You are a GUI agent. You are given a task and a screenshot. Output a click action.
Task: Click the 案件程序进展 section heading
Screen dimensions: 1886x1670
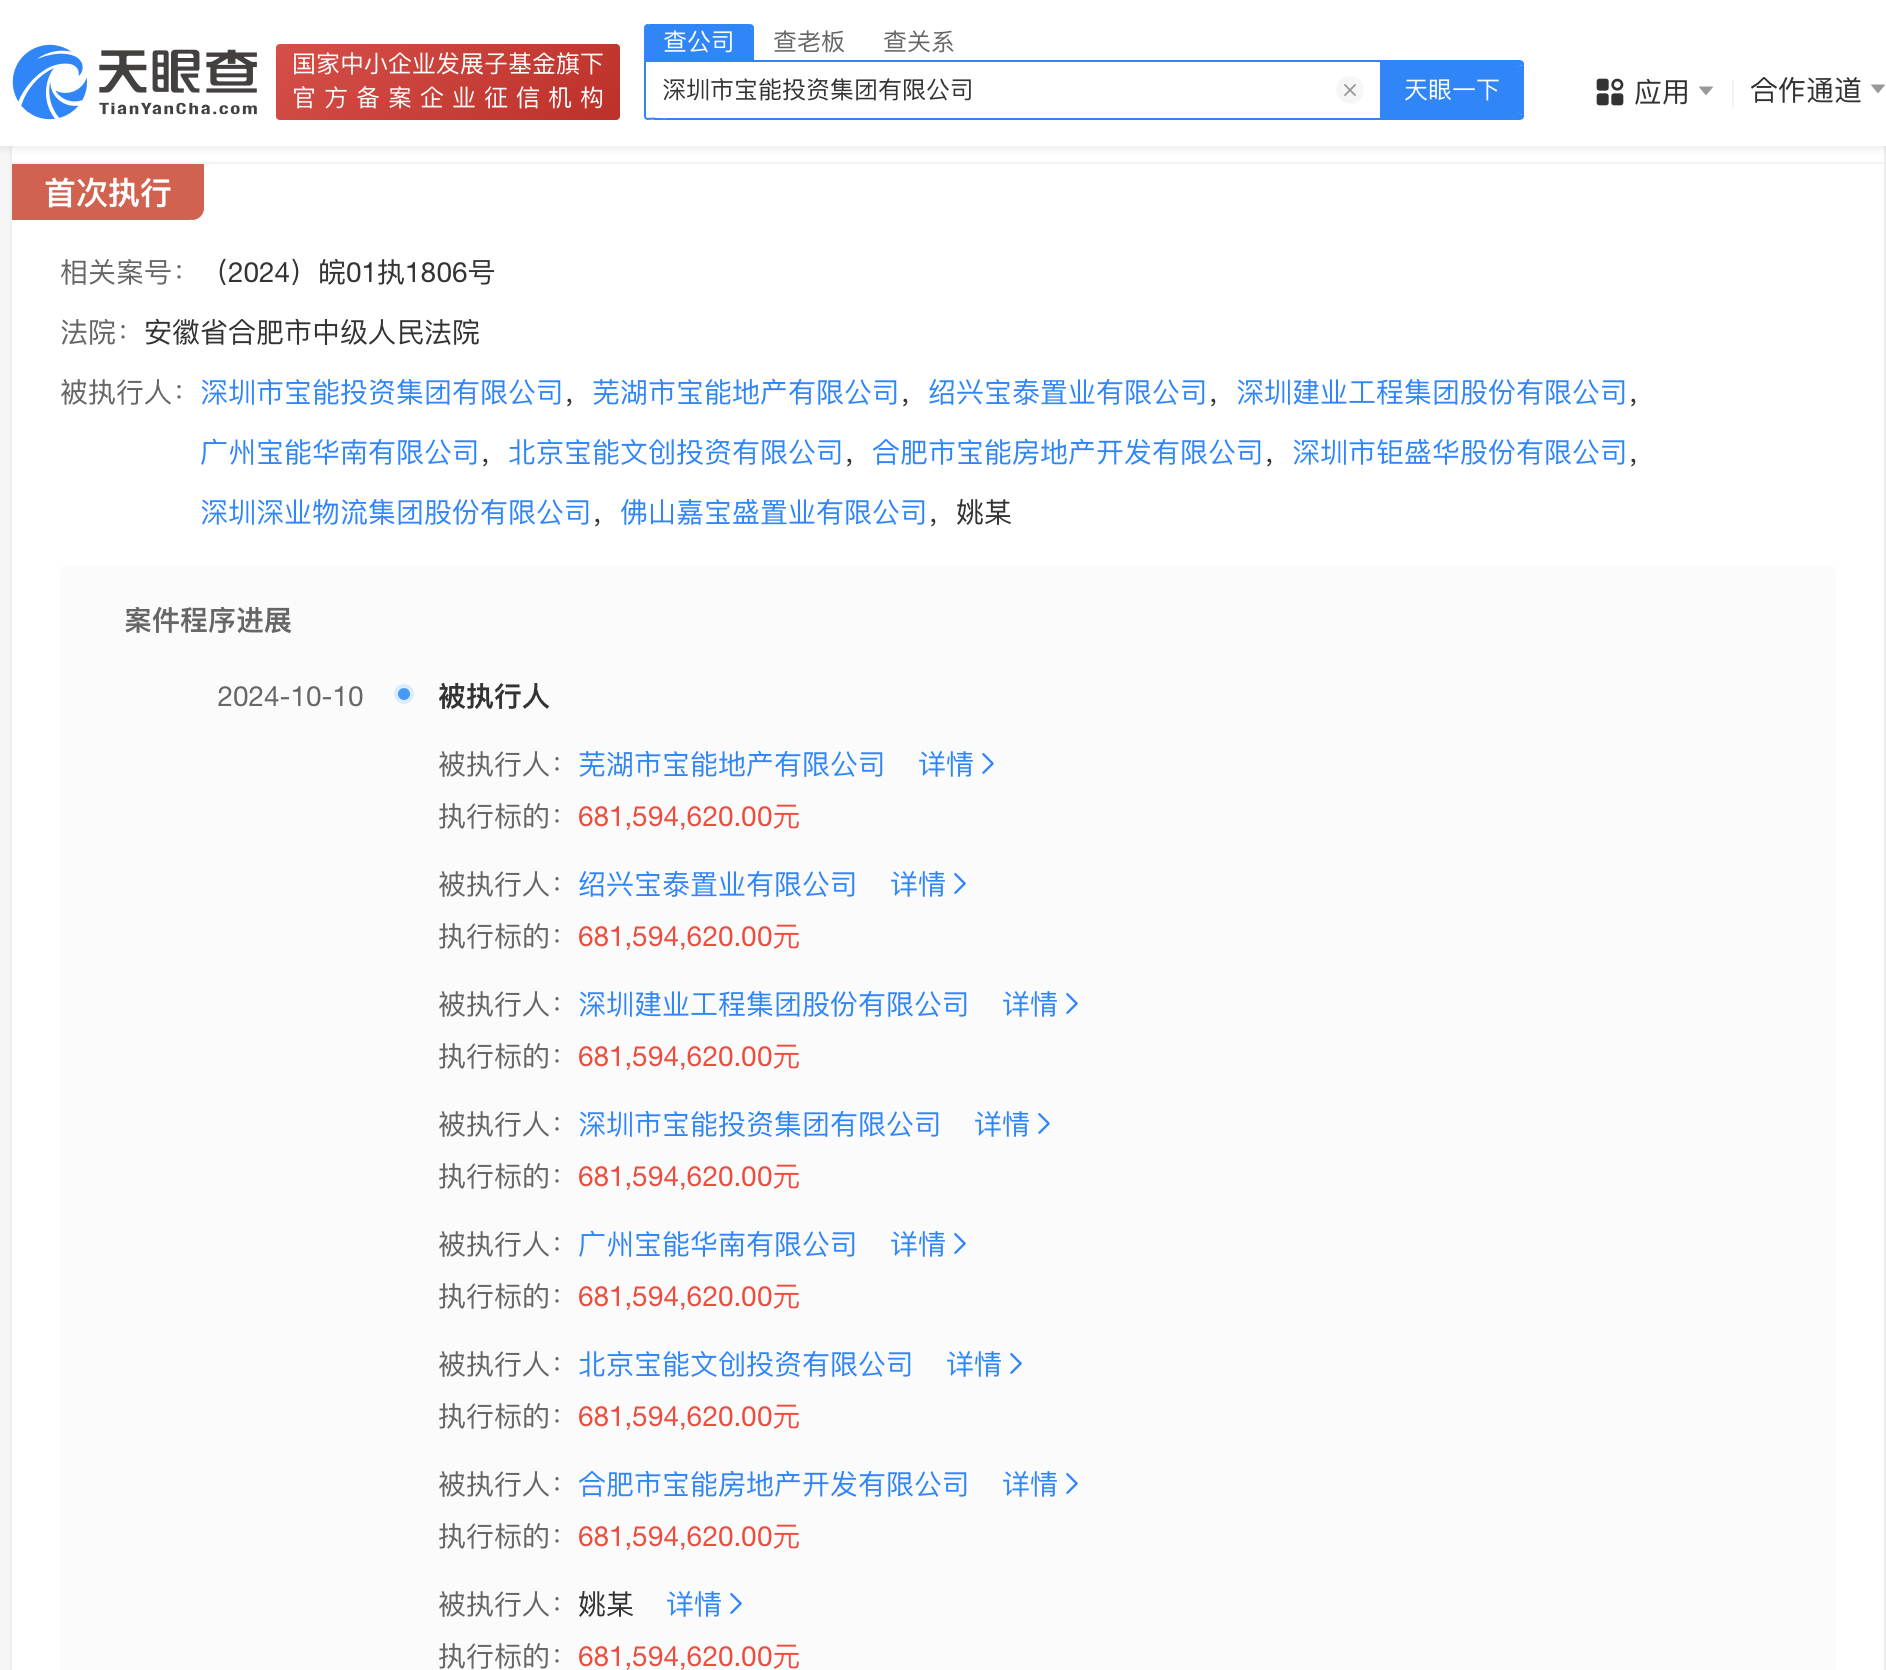tap(208, 621)
